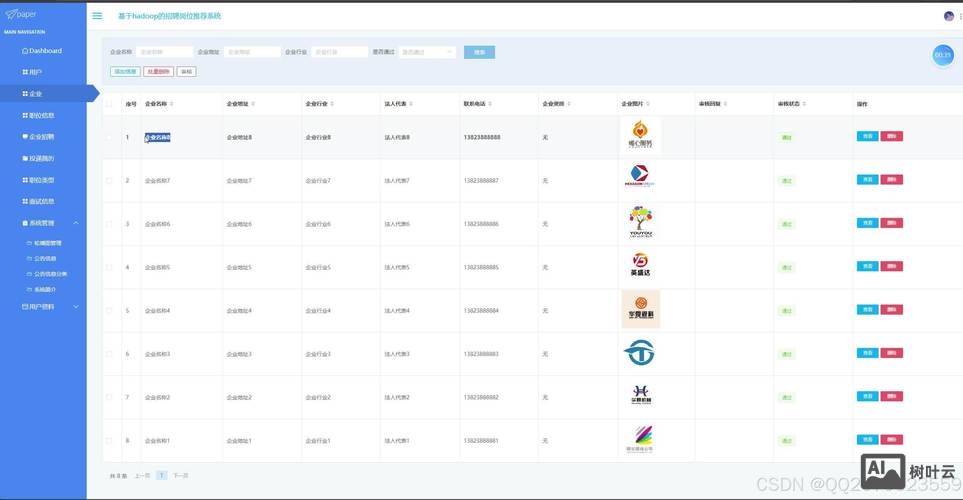
Task: Open the 是否通过 dropdown filter
Action: coord(427,52)
